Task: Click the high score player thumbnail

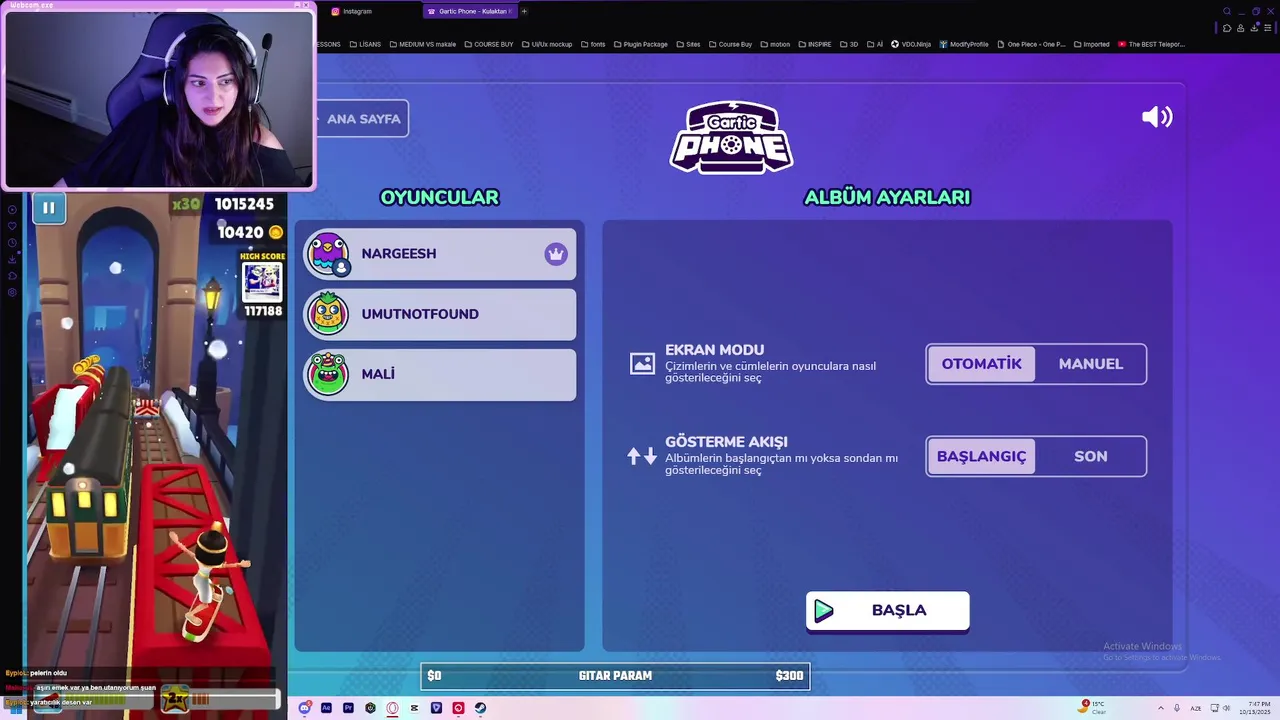Action: coord(262,281)
